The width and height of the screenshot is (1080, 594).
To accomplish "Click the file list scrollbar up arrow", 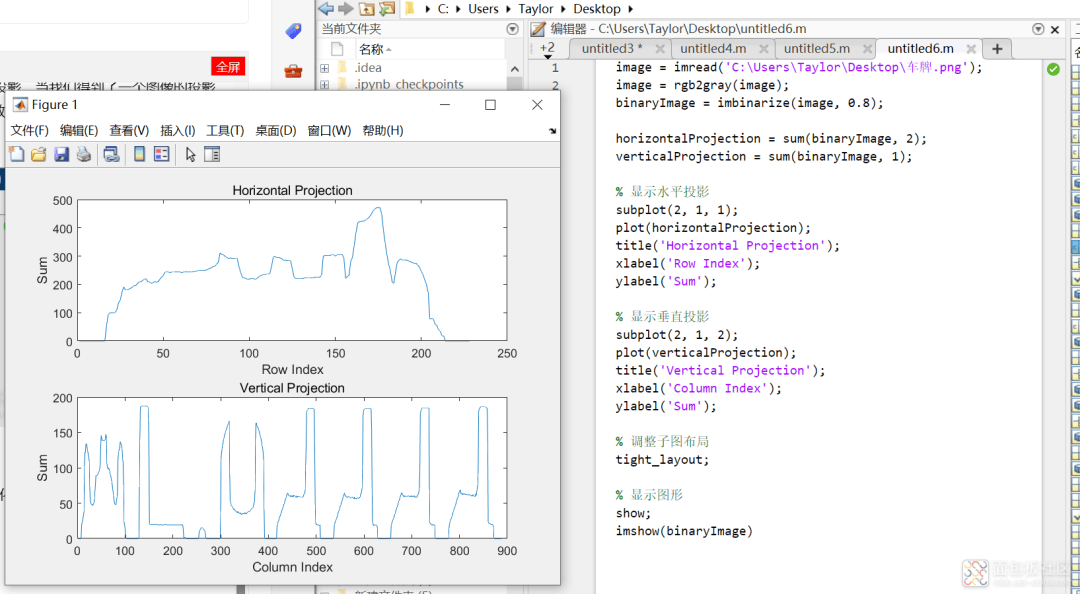I will pyautogui.click(x=515, y=69).
